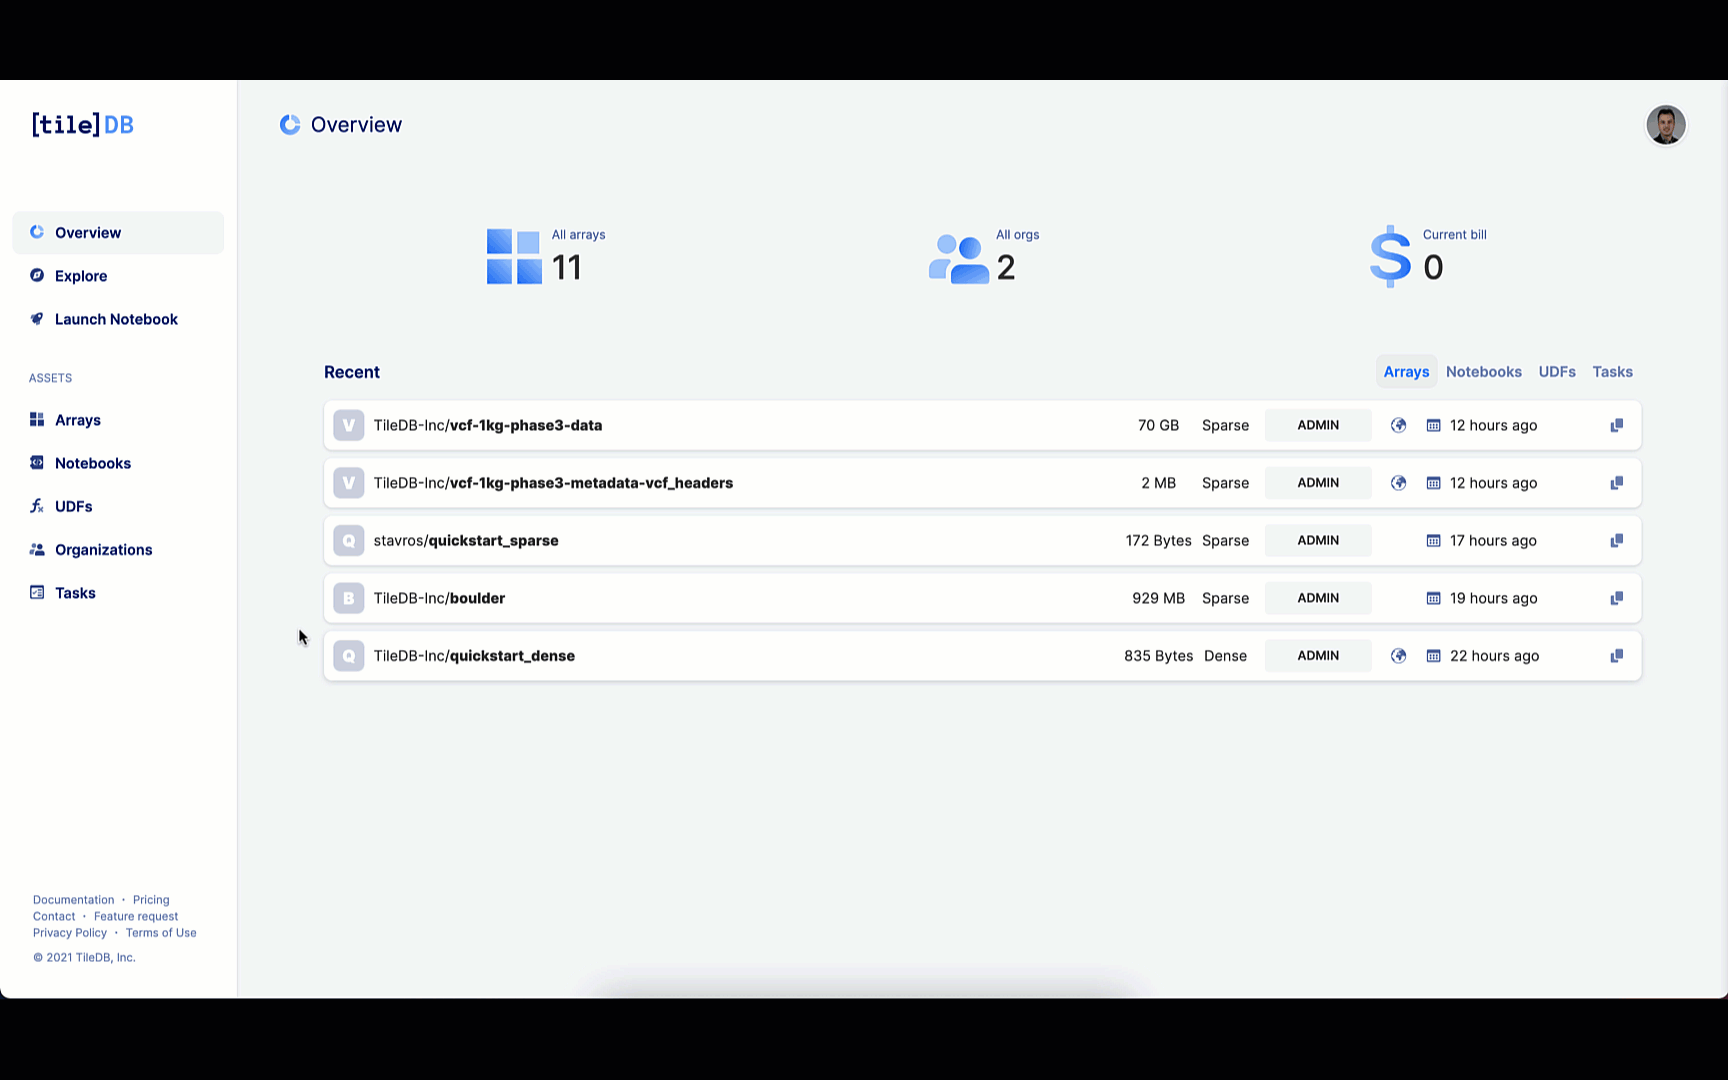Screen dimensions: 1728x1080
Task: Go to Explore label in sidebar
Action: pos(81,276)
